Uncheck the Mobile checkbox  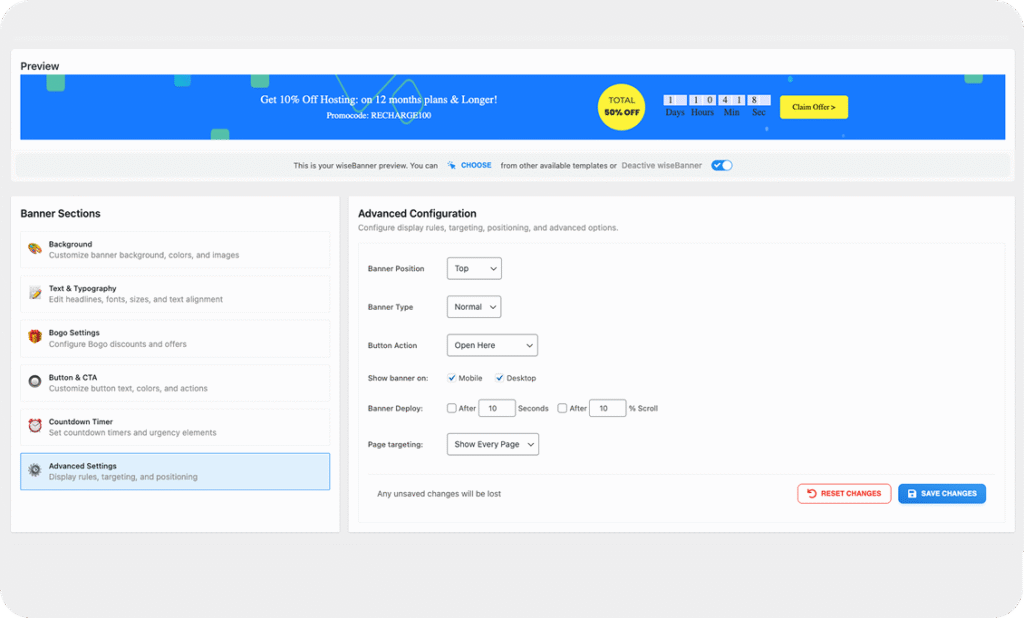pyautogui.click(x=452, y=378)
